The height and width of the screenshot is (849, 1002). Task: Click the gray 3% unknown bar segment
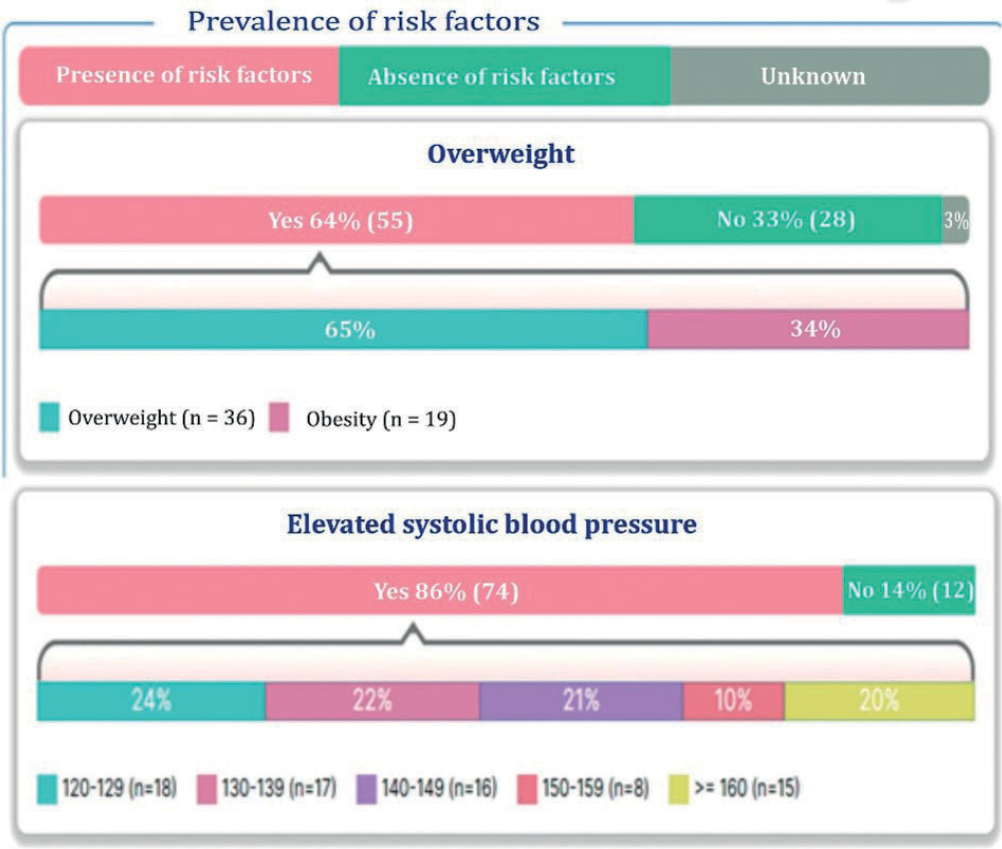955,220
